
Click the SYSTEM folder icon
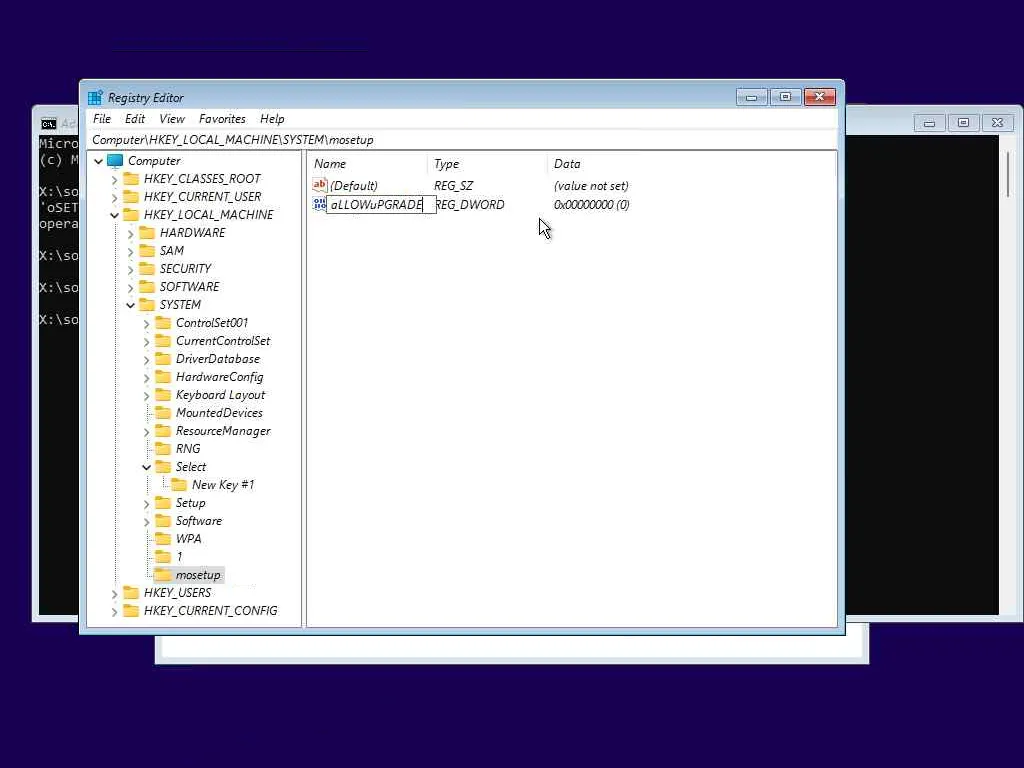pos(147,305)
